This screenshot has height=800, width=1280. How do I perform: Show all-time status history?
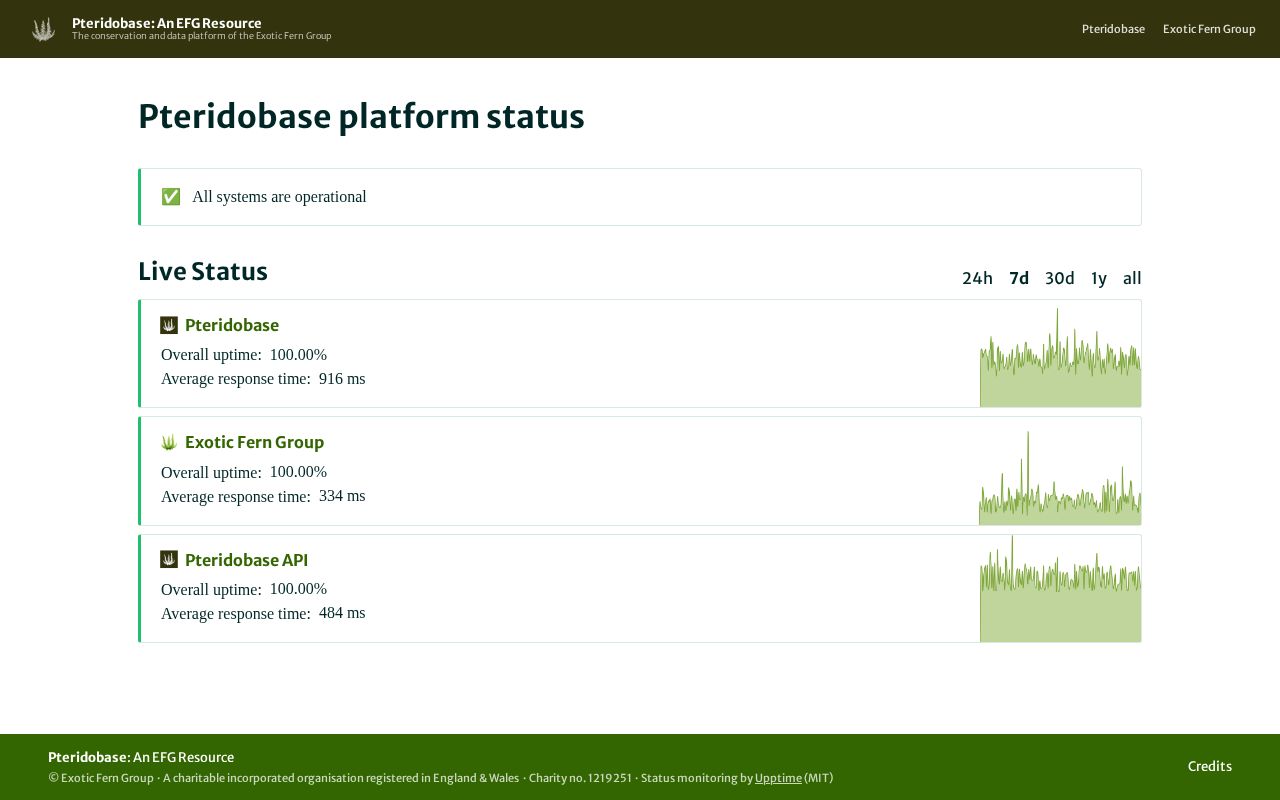pyautogui.click(x=1132, y=278)
